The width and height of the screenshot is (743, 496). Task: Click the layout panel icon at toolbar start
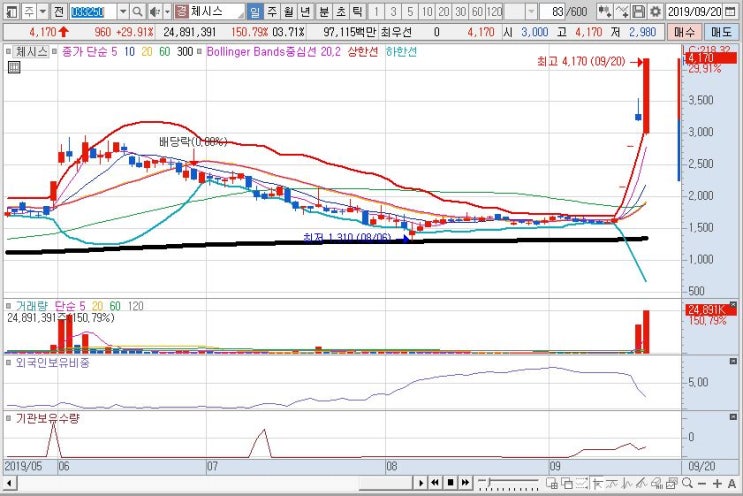(12, 11)
